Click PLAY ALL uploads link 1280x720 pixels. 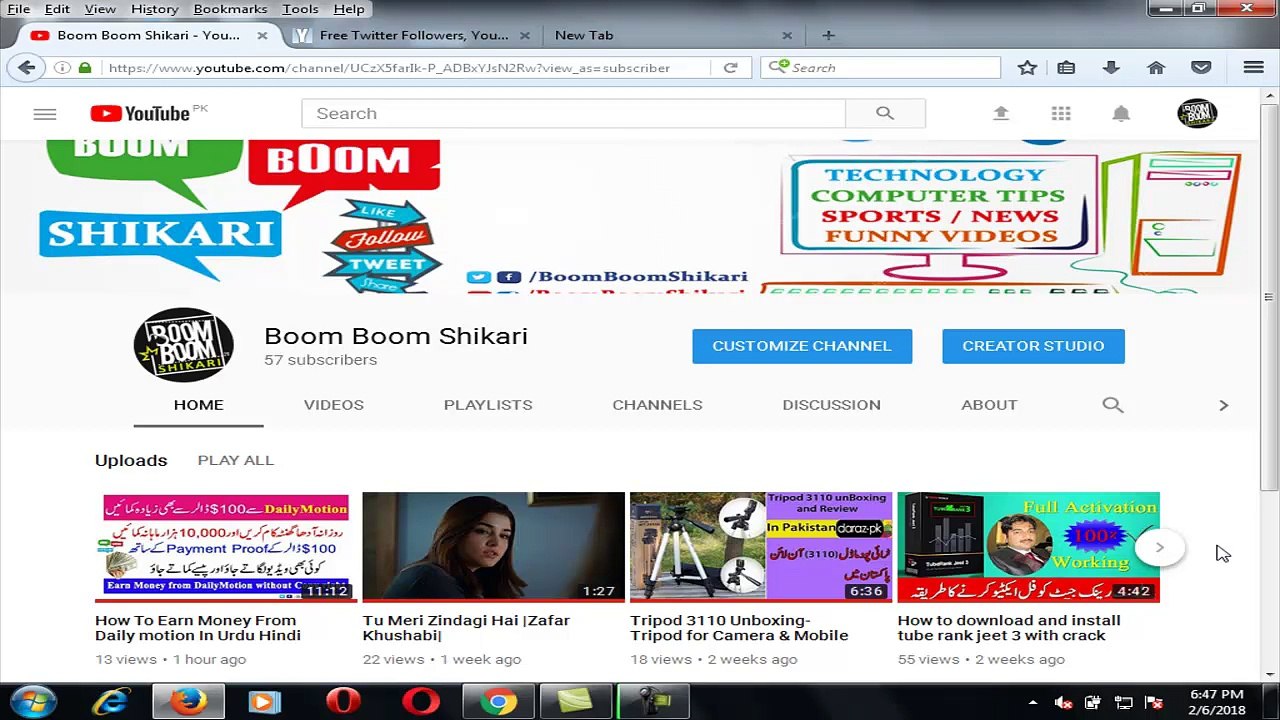[x=236, y=460]
